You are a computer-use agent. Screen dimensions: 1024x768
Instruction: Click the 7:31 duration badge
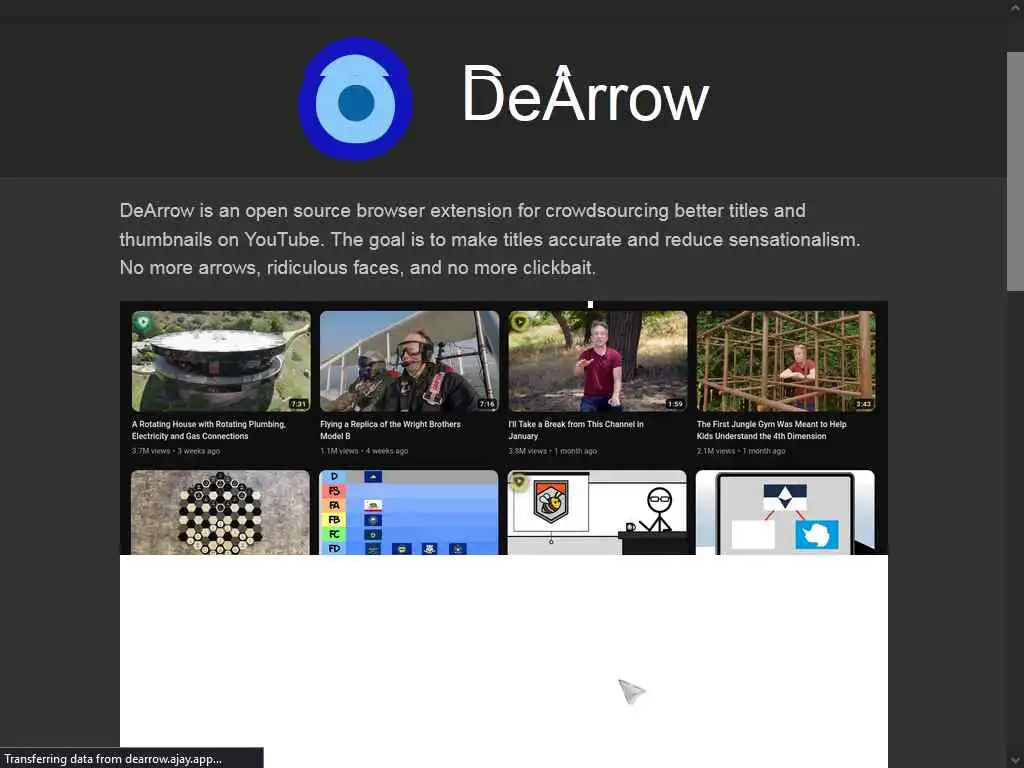pyautogui.click(x=298, y=404)
